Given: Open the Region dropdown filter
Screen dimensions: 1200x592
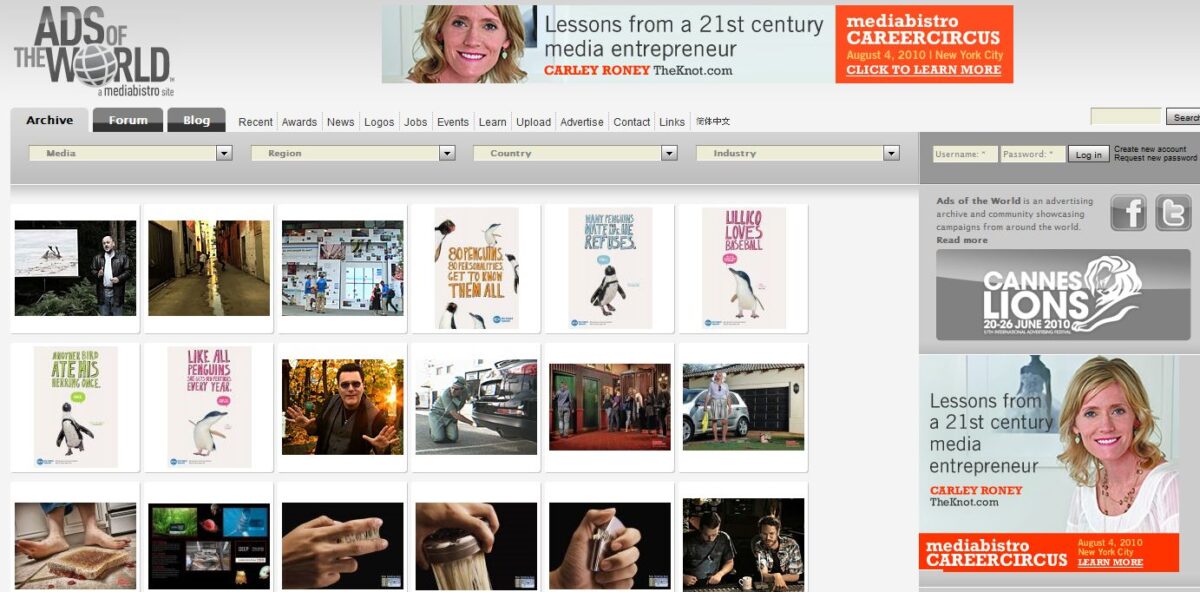Looking at the screenshot, I should point(353,153).
